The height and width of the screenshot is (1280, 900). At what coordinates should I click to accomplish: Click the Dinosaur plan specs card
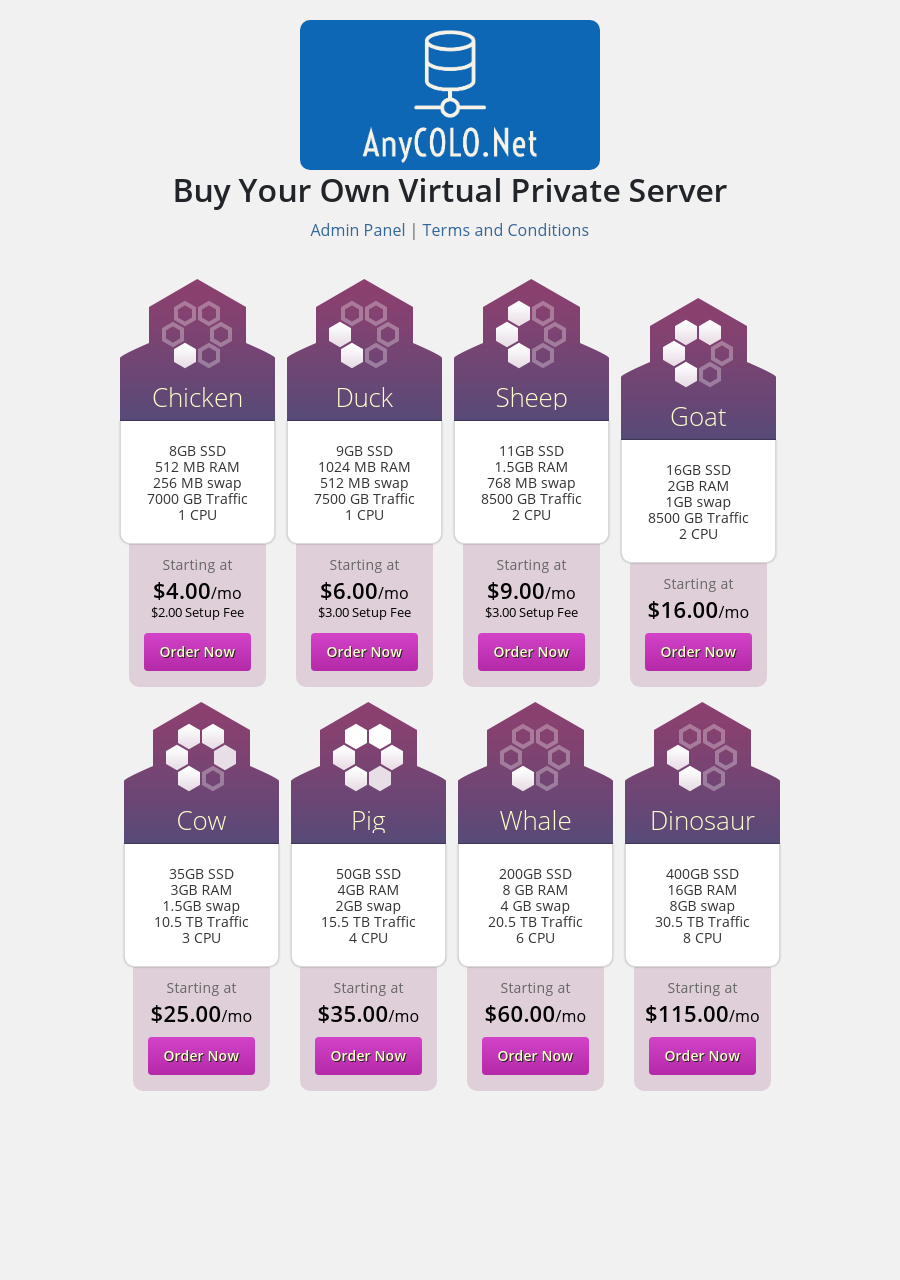(702, 906)
